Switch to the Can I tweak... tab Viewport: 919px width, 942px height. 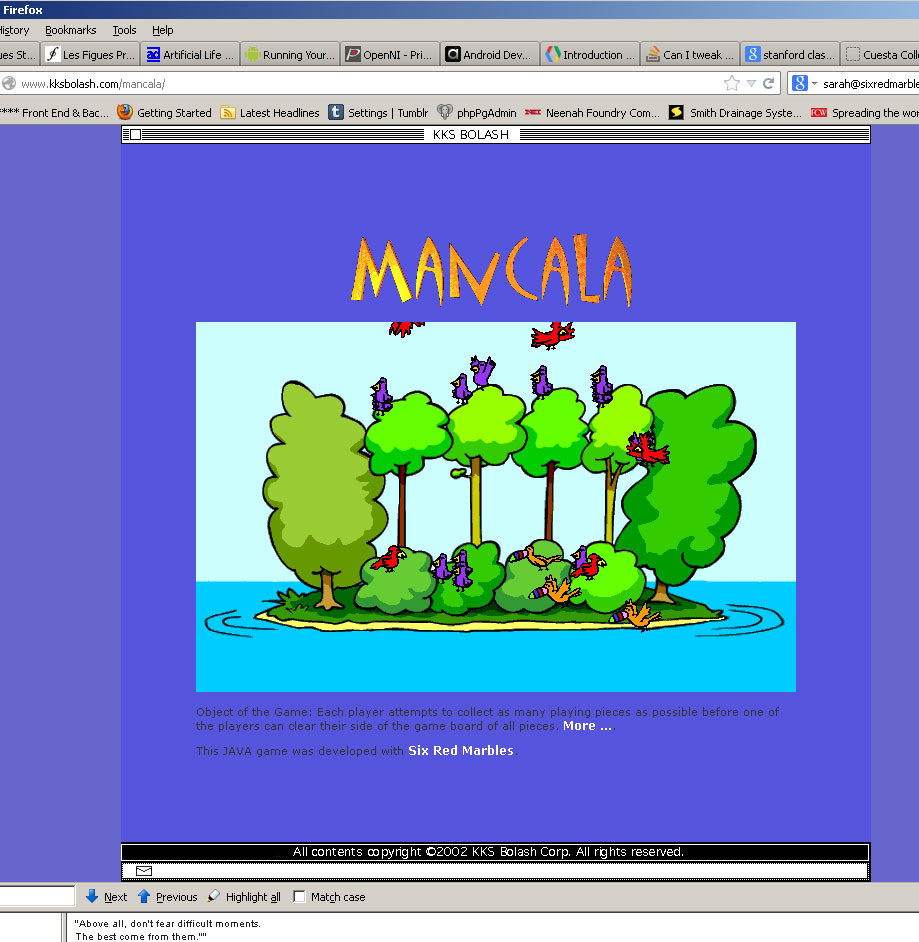690,55
